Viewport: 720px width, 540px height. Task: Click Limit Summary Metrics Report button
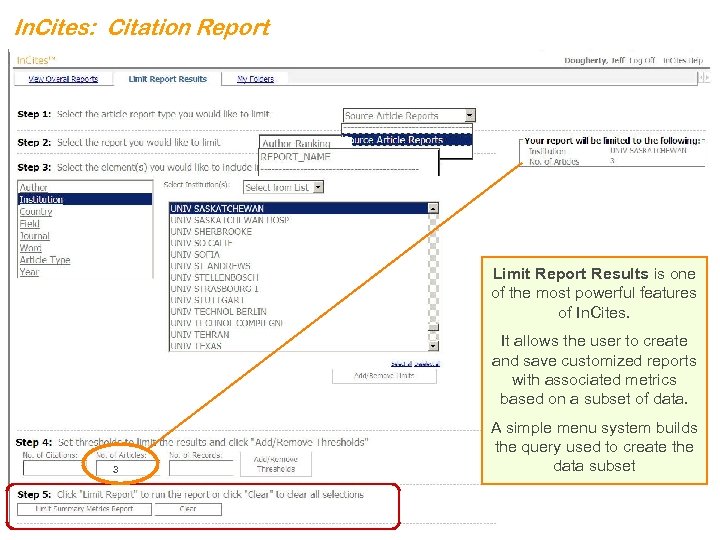(84, 509)
